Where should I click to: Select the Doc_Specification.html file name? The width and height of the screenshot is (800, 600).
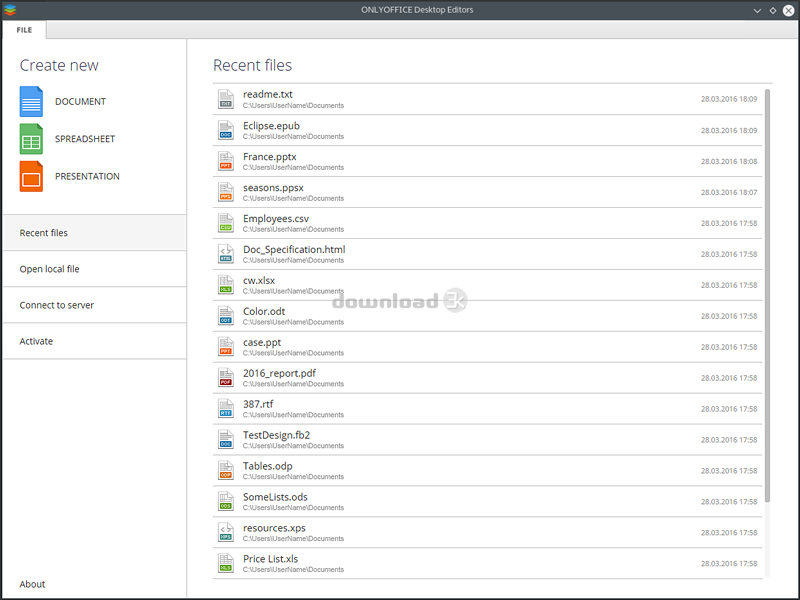pyautogui.click(x=294, y=249)
